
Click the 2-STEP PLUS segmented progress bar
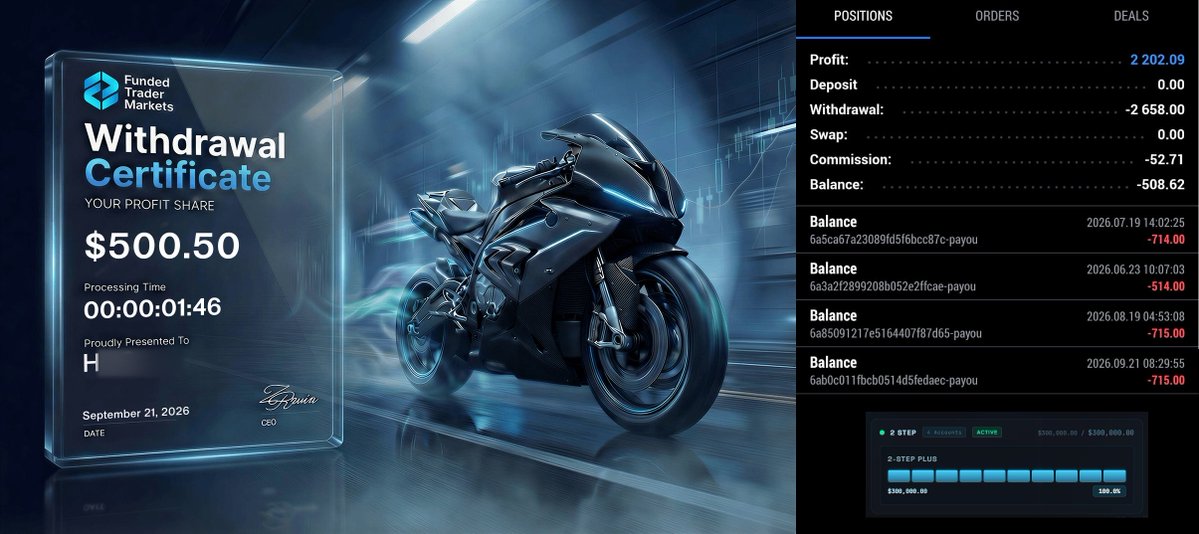click(1007, 476)
